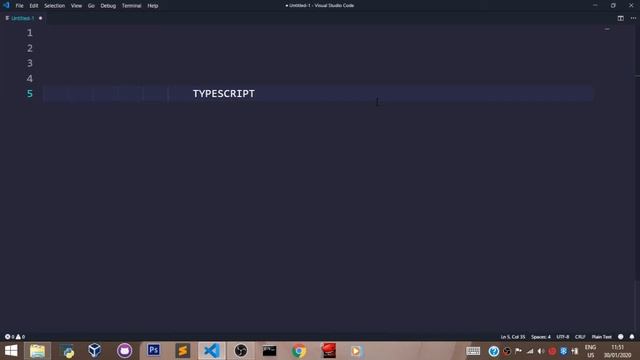
Task: Click the VS Code logo in title bar
Action: click(x=6, y=5)
